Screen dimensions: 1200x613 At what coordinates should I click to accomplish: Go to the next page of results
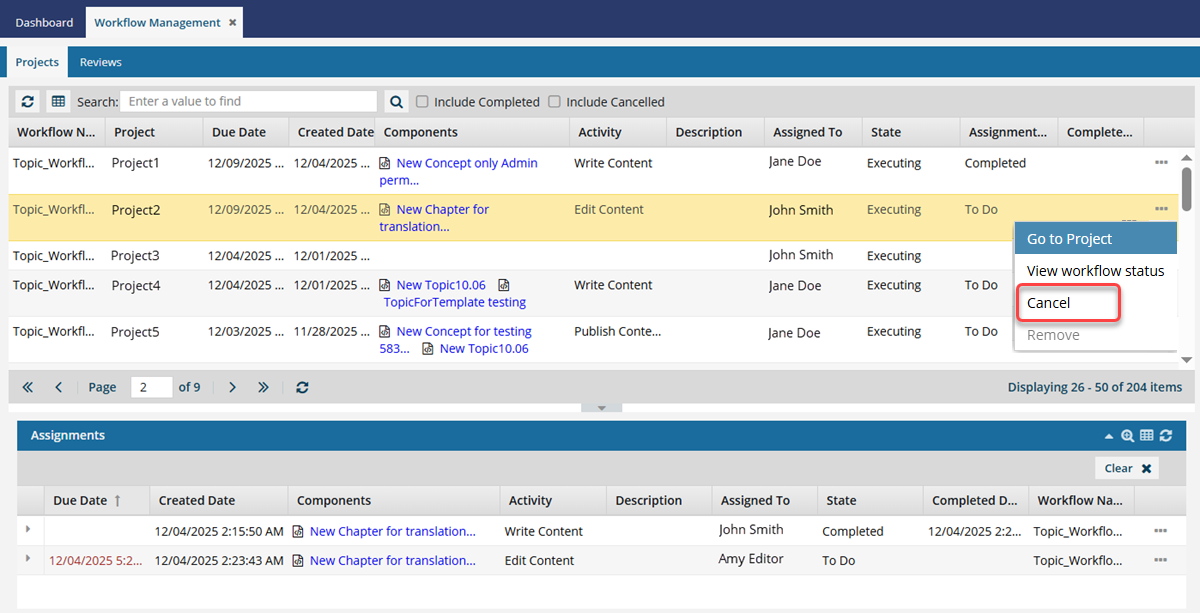point(232,387)
